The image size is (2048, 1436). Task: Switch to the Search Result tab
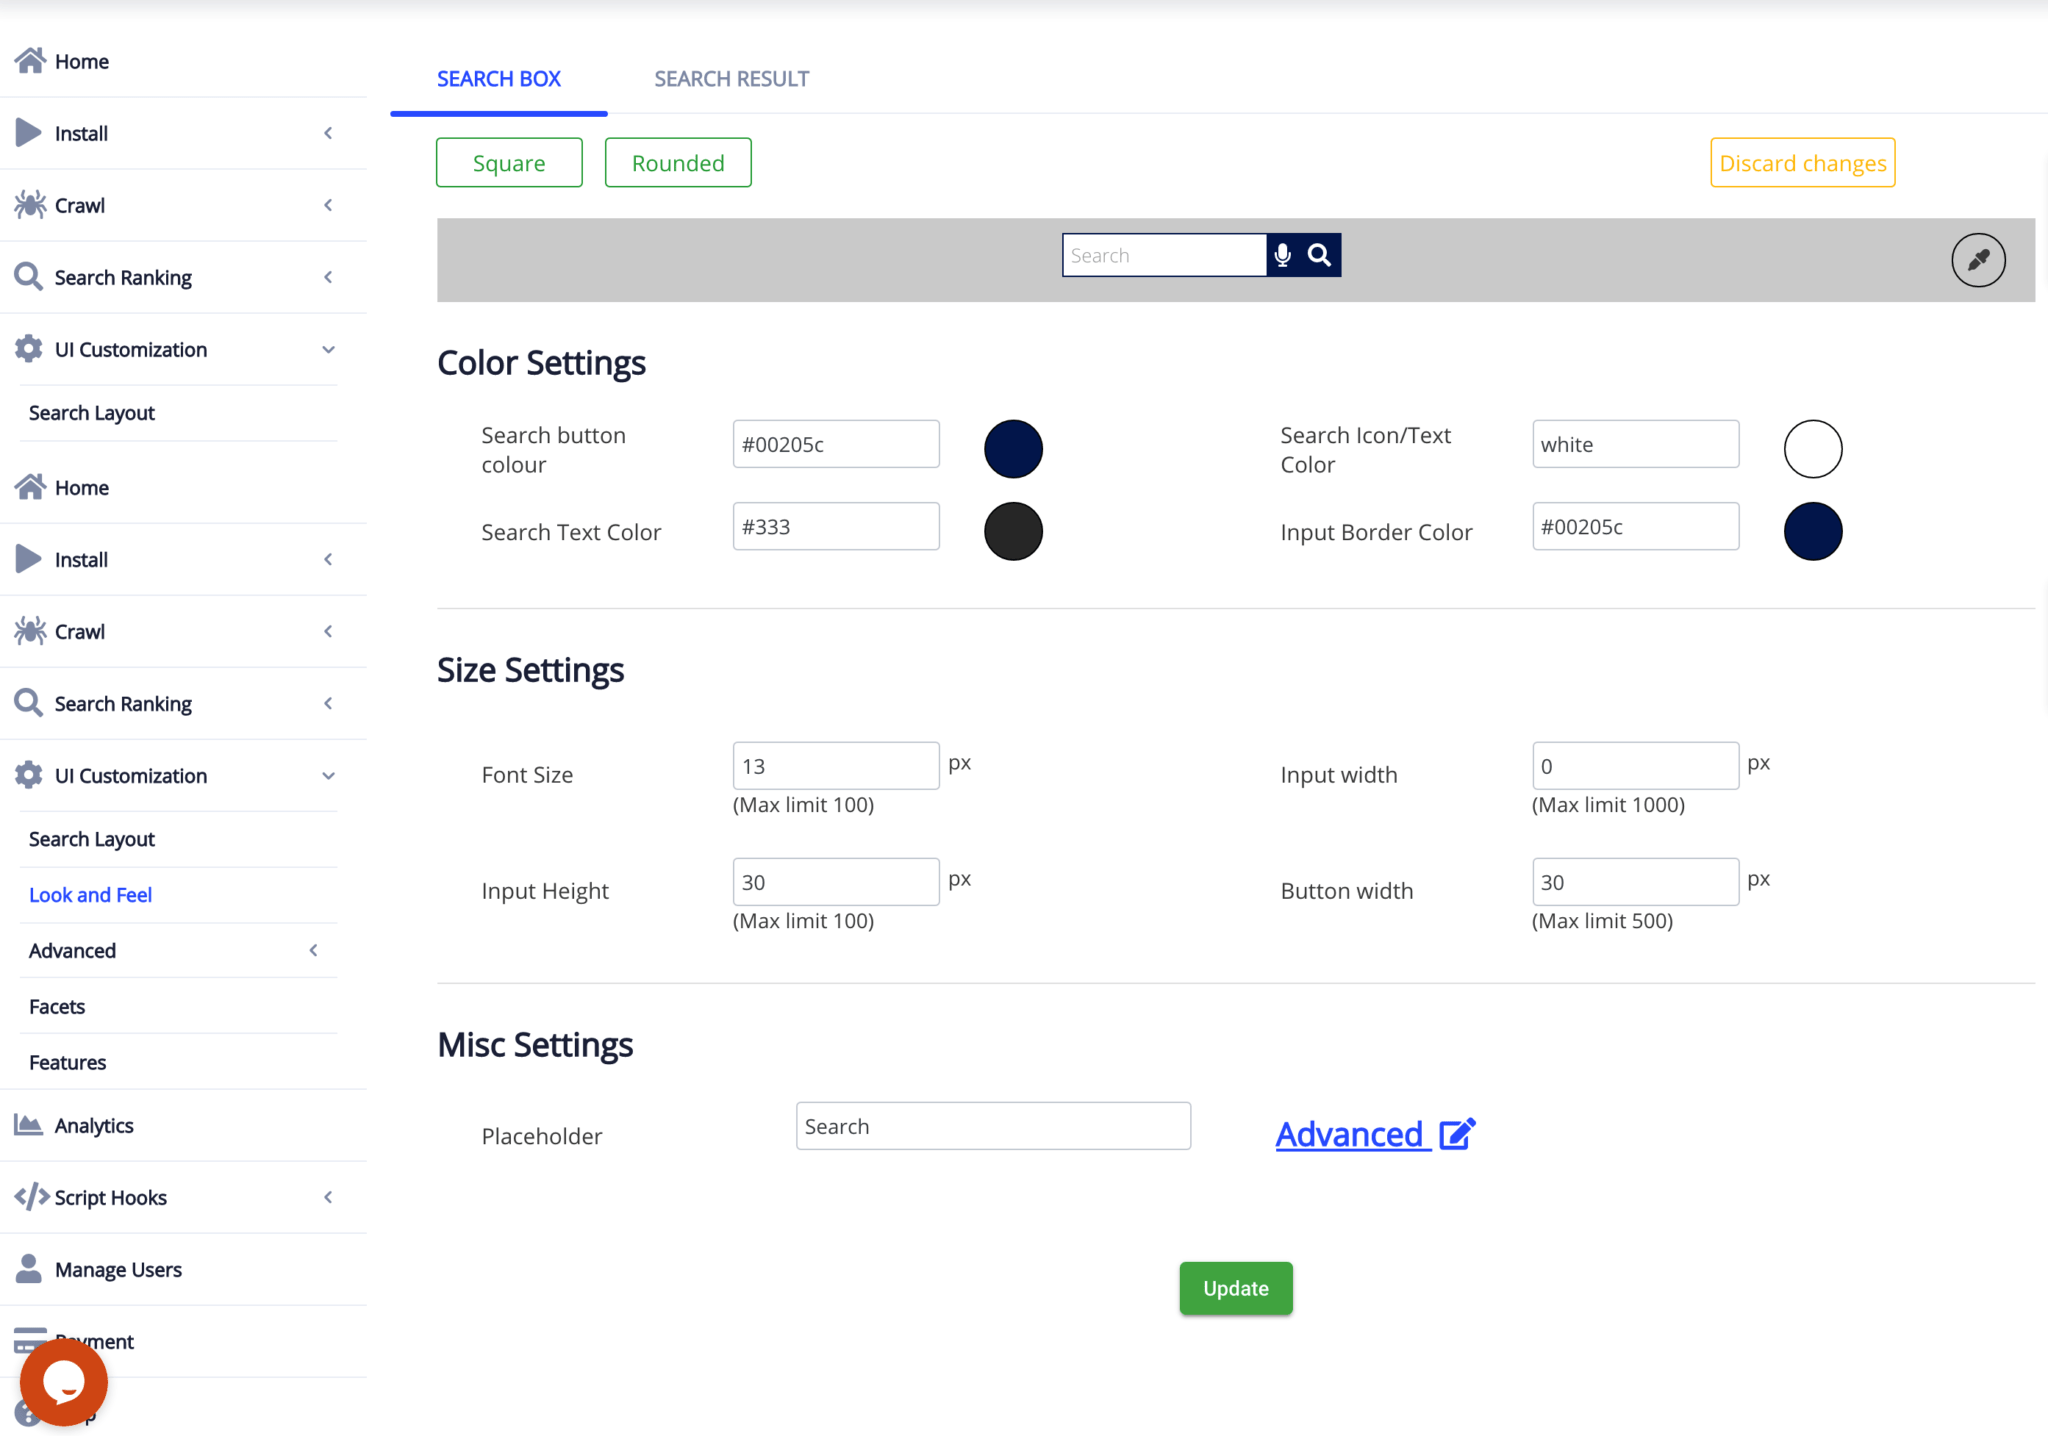coord(731,78)
